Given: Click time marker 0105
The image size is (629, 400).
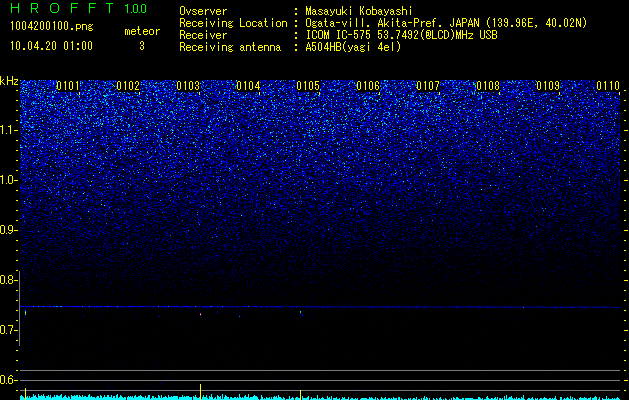Looking at the screenshot, I should click(x=308, y=86).
